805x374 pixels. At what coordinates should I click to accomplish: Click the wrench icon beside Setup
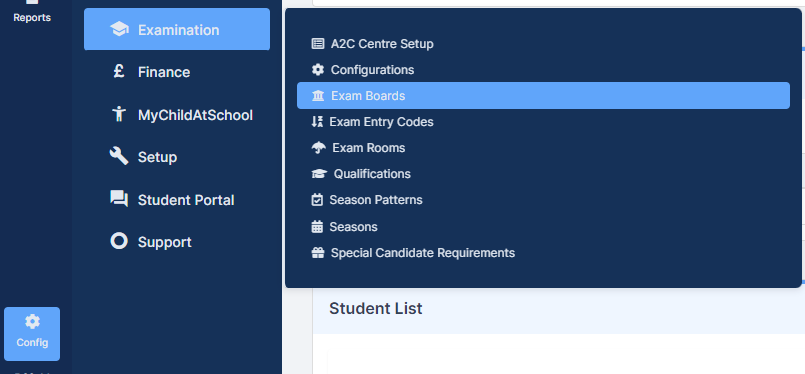(x=119, y=156)
